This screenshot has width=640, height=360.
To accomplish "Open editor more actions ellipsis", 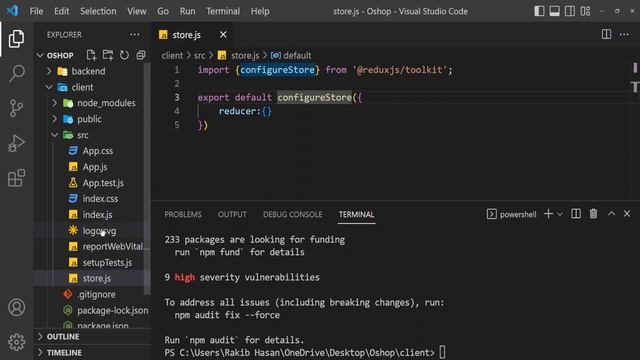I will pyautogui.click(x=624, y=35).
